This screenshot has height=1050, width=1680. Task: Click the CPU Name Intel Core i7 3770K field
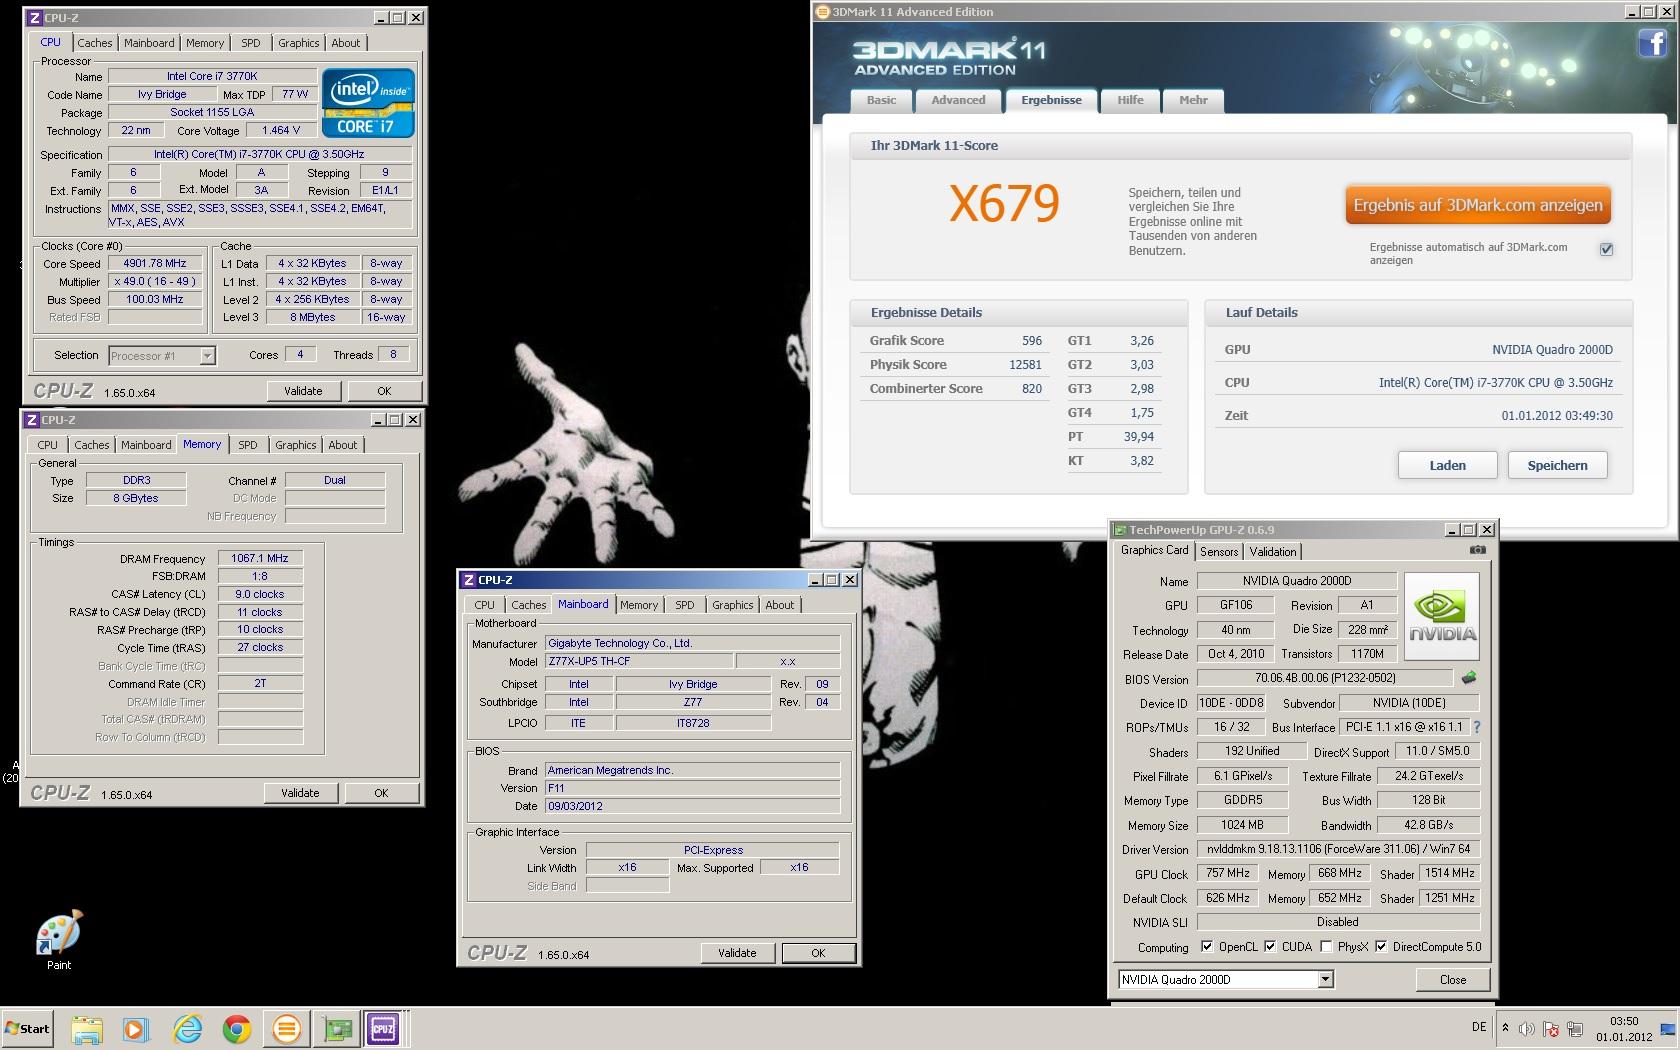212,76
